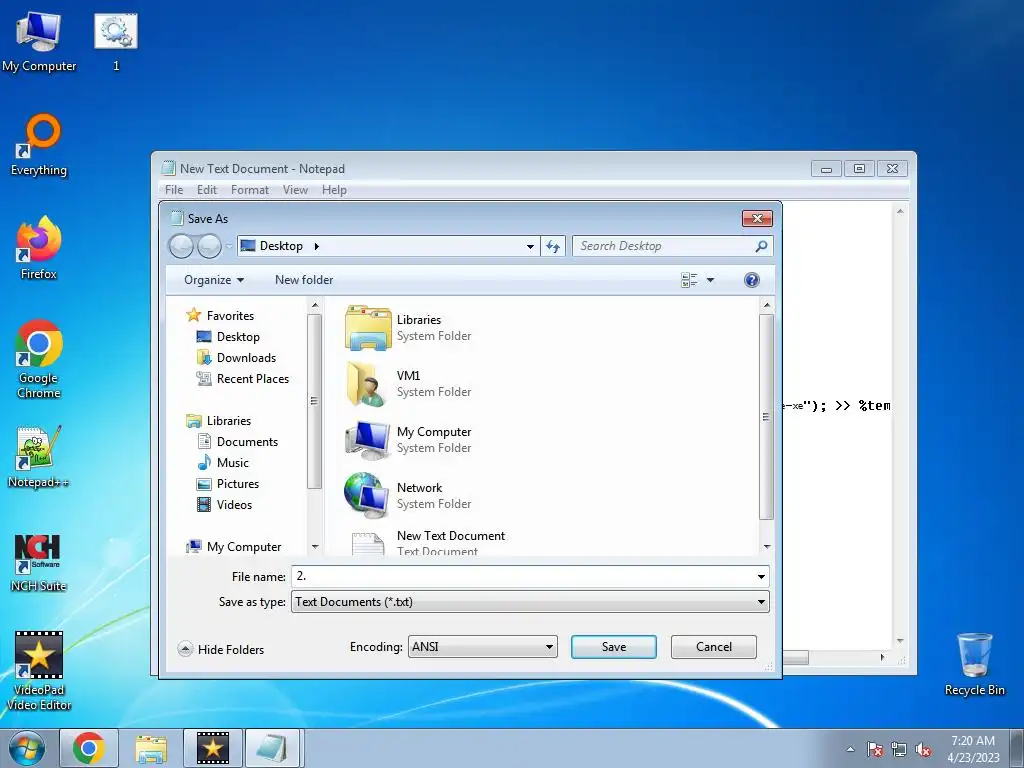Open the Notepad View menu
This screenshot has width=1024, height=768.
click(295, 190)
